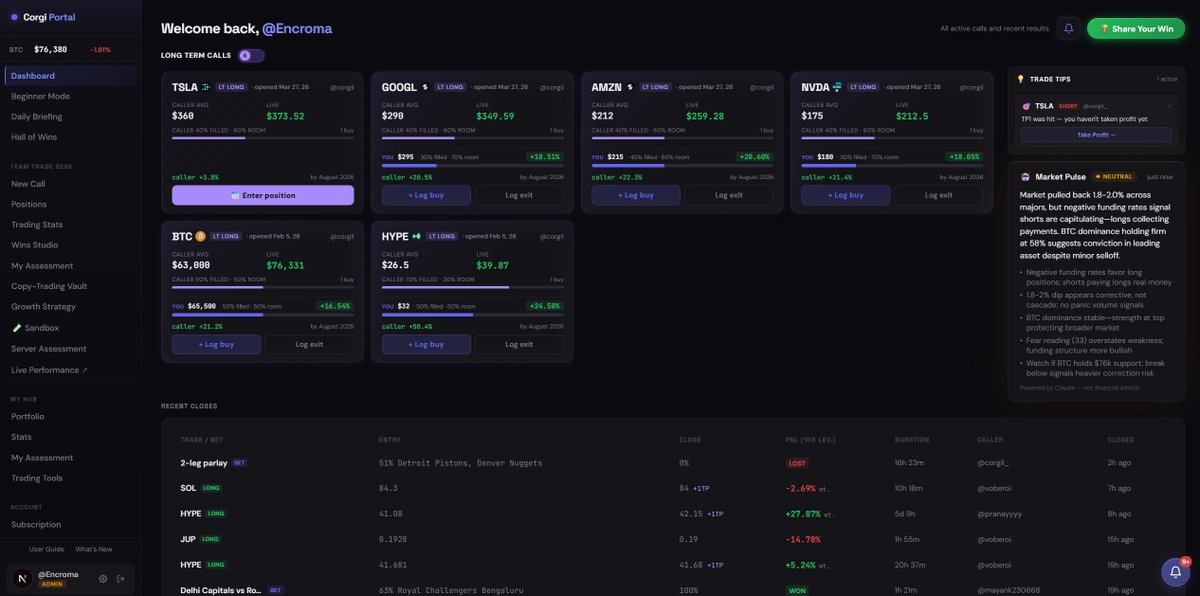Click the HYPE token icon on card
The height and width of the screenshot is (596, 1200).
[416, 236]
